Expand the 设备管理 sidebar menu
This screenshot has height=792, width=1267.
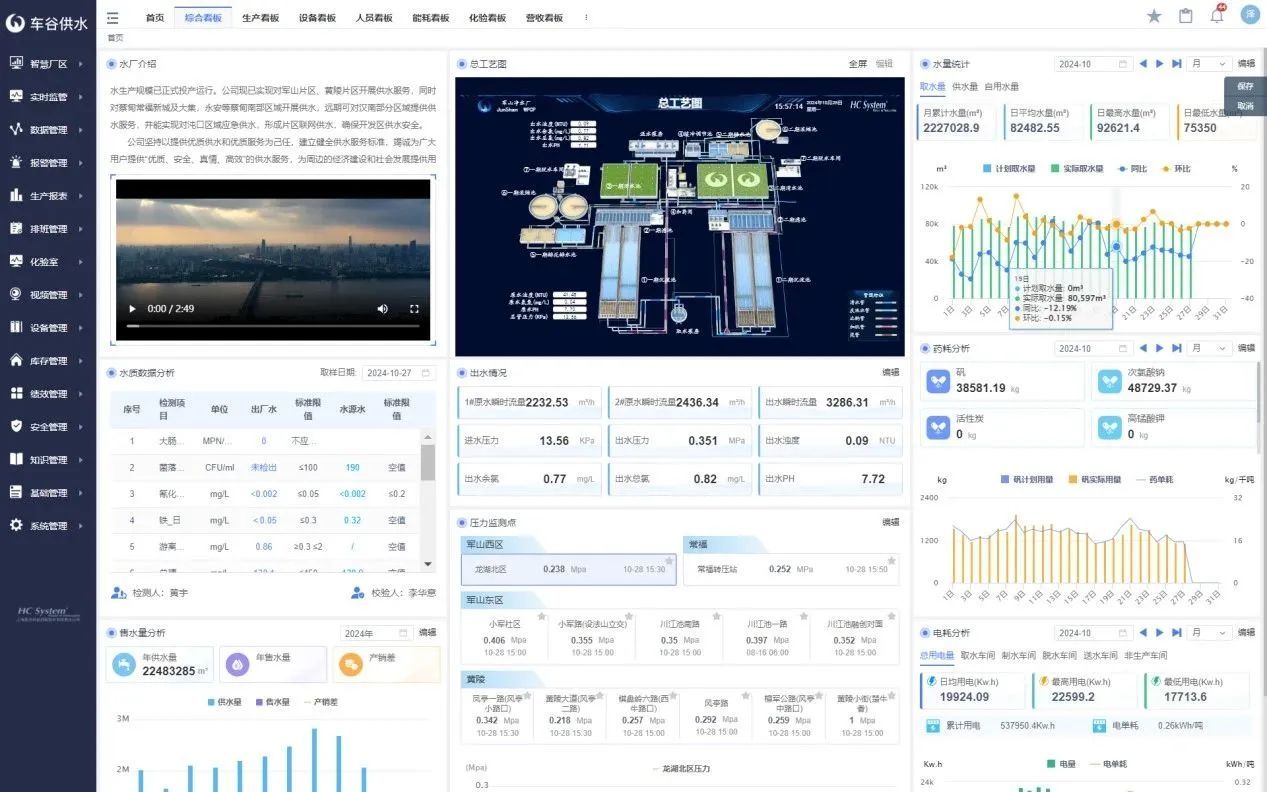tap(48, 327)
